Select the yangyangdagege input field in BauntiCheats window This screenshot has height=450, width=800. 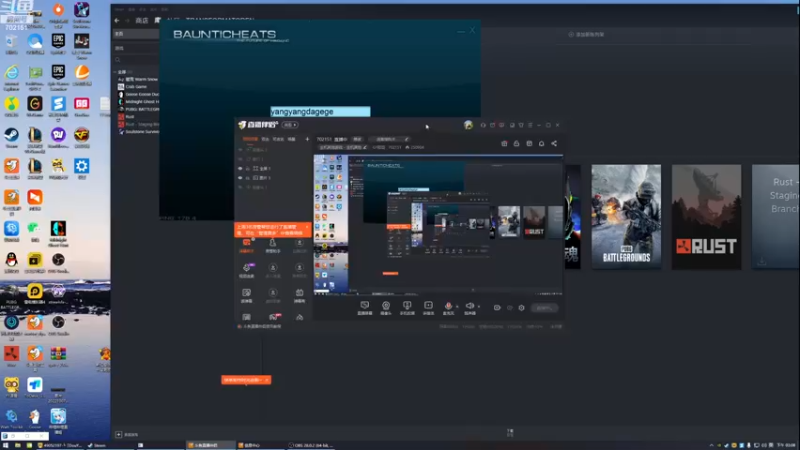[320, 111]
